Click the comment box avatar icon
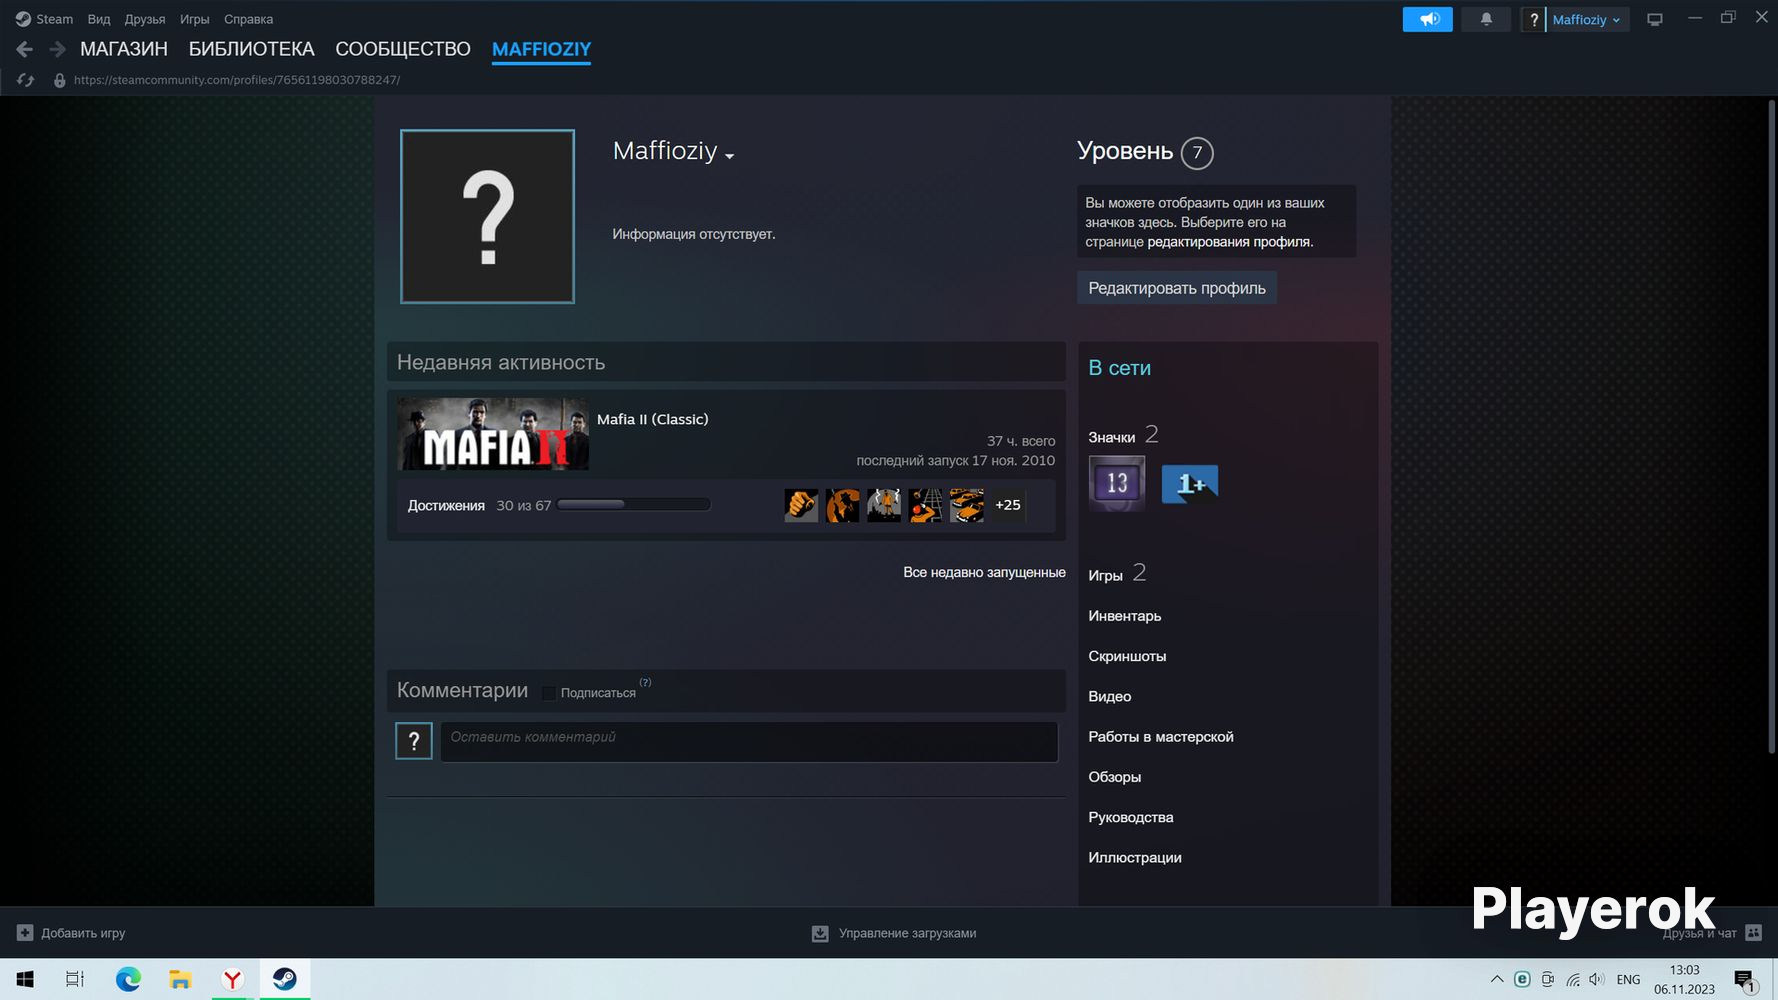Image resolution: width=1778 pixels, height=1000 pixels. (414, 741)
